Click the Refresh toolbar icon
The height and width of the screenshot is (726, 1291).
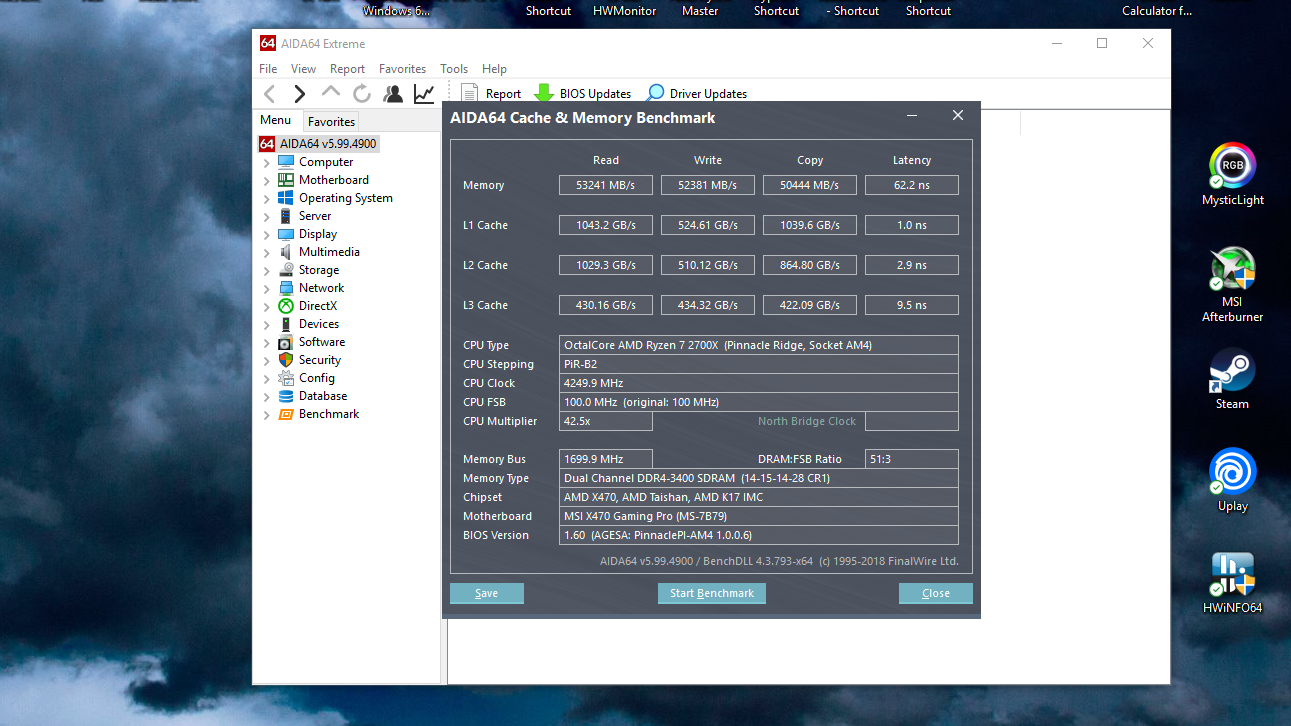click(362, 94)
